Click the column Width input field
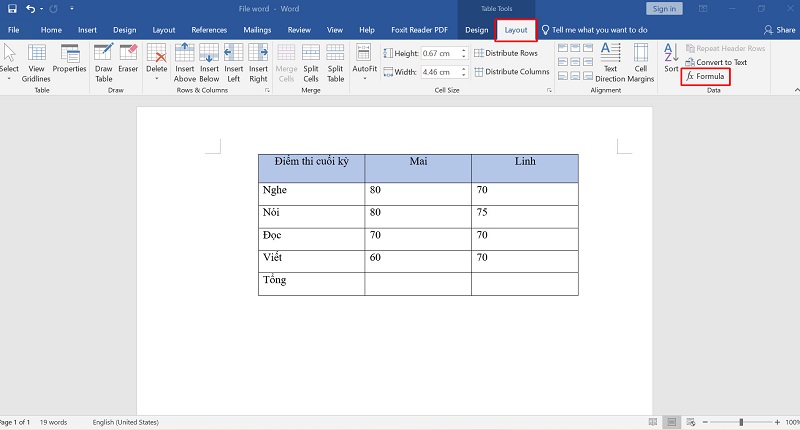 click(x=441, y=72)
